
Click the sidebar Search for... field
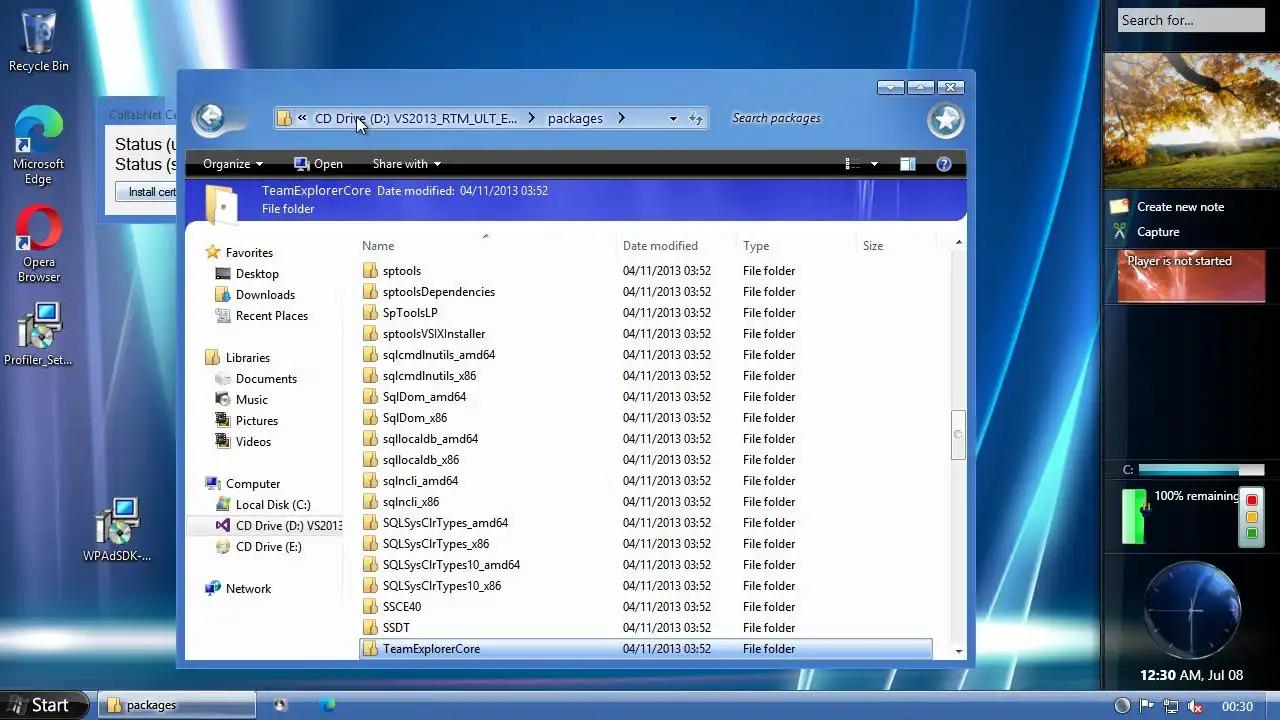click(1191, 20)
